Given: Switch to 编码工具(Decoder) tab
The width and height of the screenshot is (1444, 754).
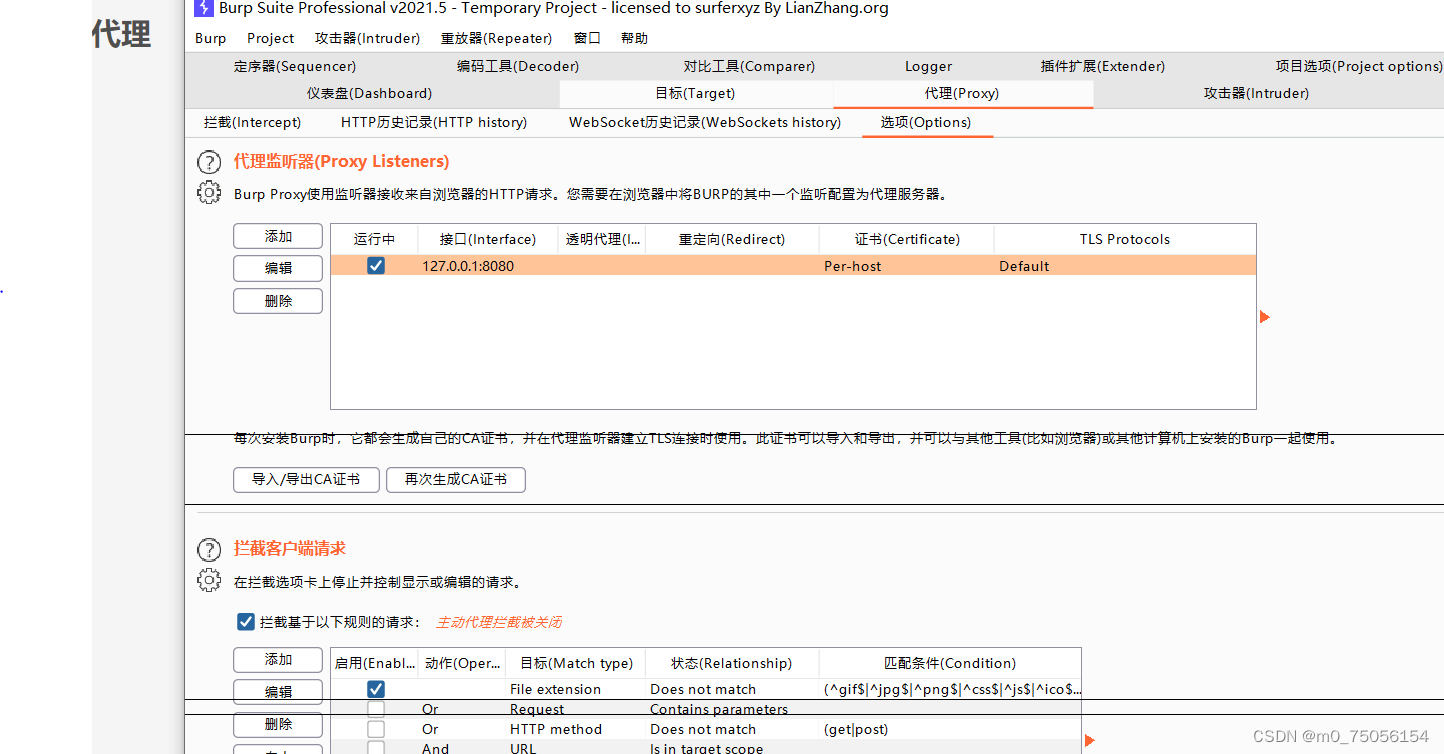Looking at the screenshot, I should (x=518, y=66).
